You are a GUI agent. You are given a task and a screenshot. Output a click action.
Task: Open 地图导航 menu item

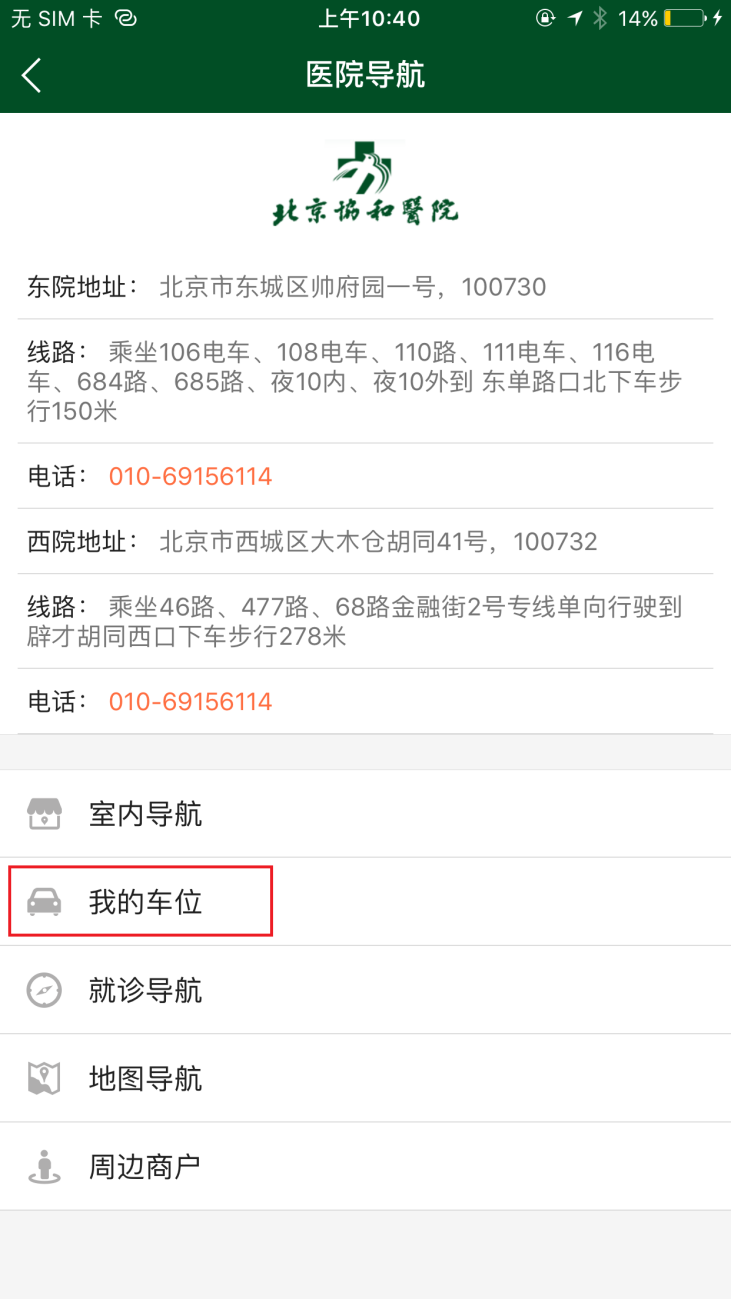(x=365, y=1078)
